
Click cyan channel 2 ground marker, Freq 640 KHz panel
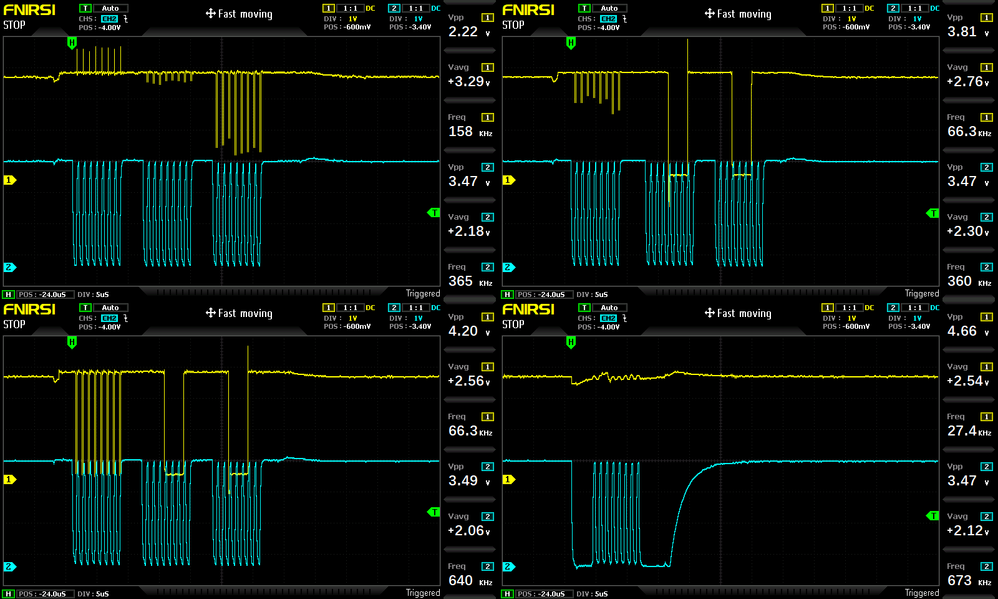pos(10,567)
